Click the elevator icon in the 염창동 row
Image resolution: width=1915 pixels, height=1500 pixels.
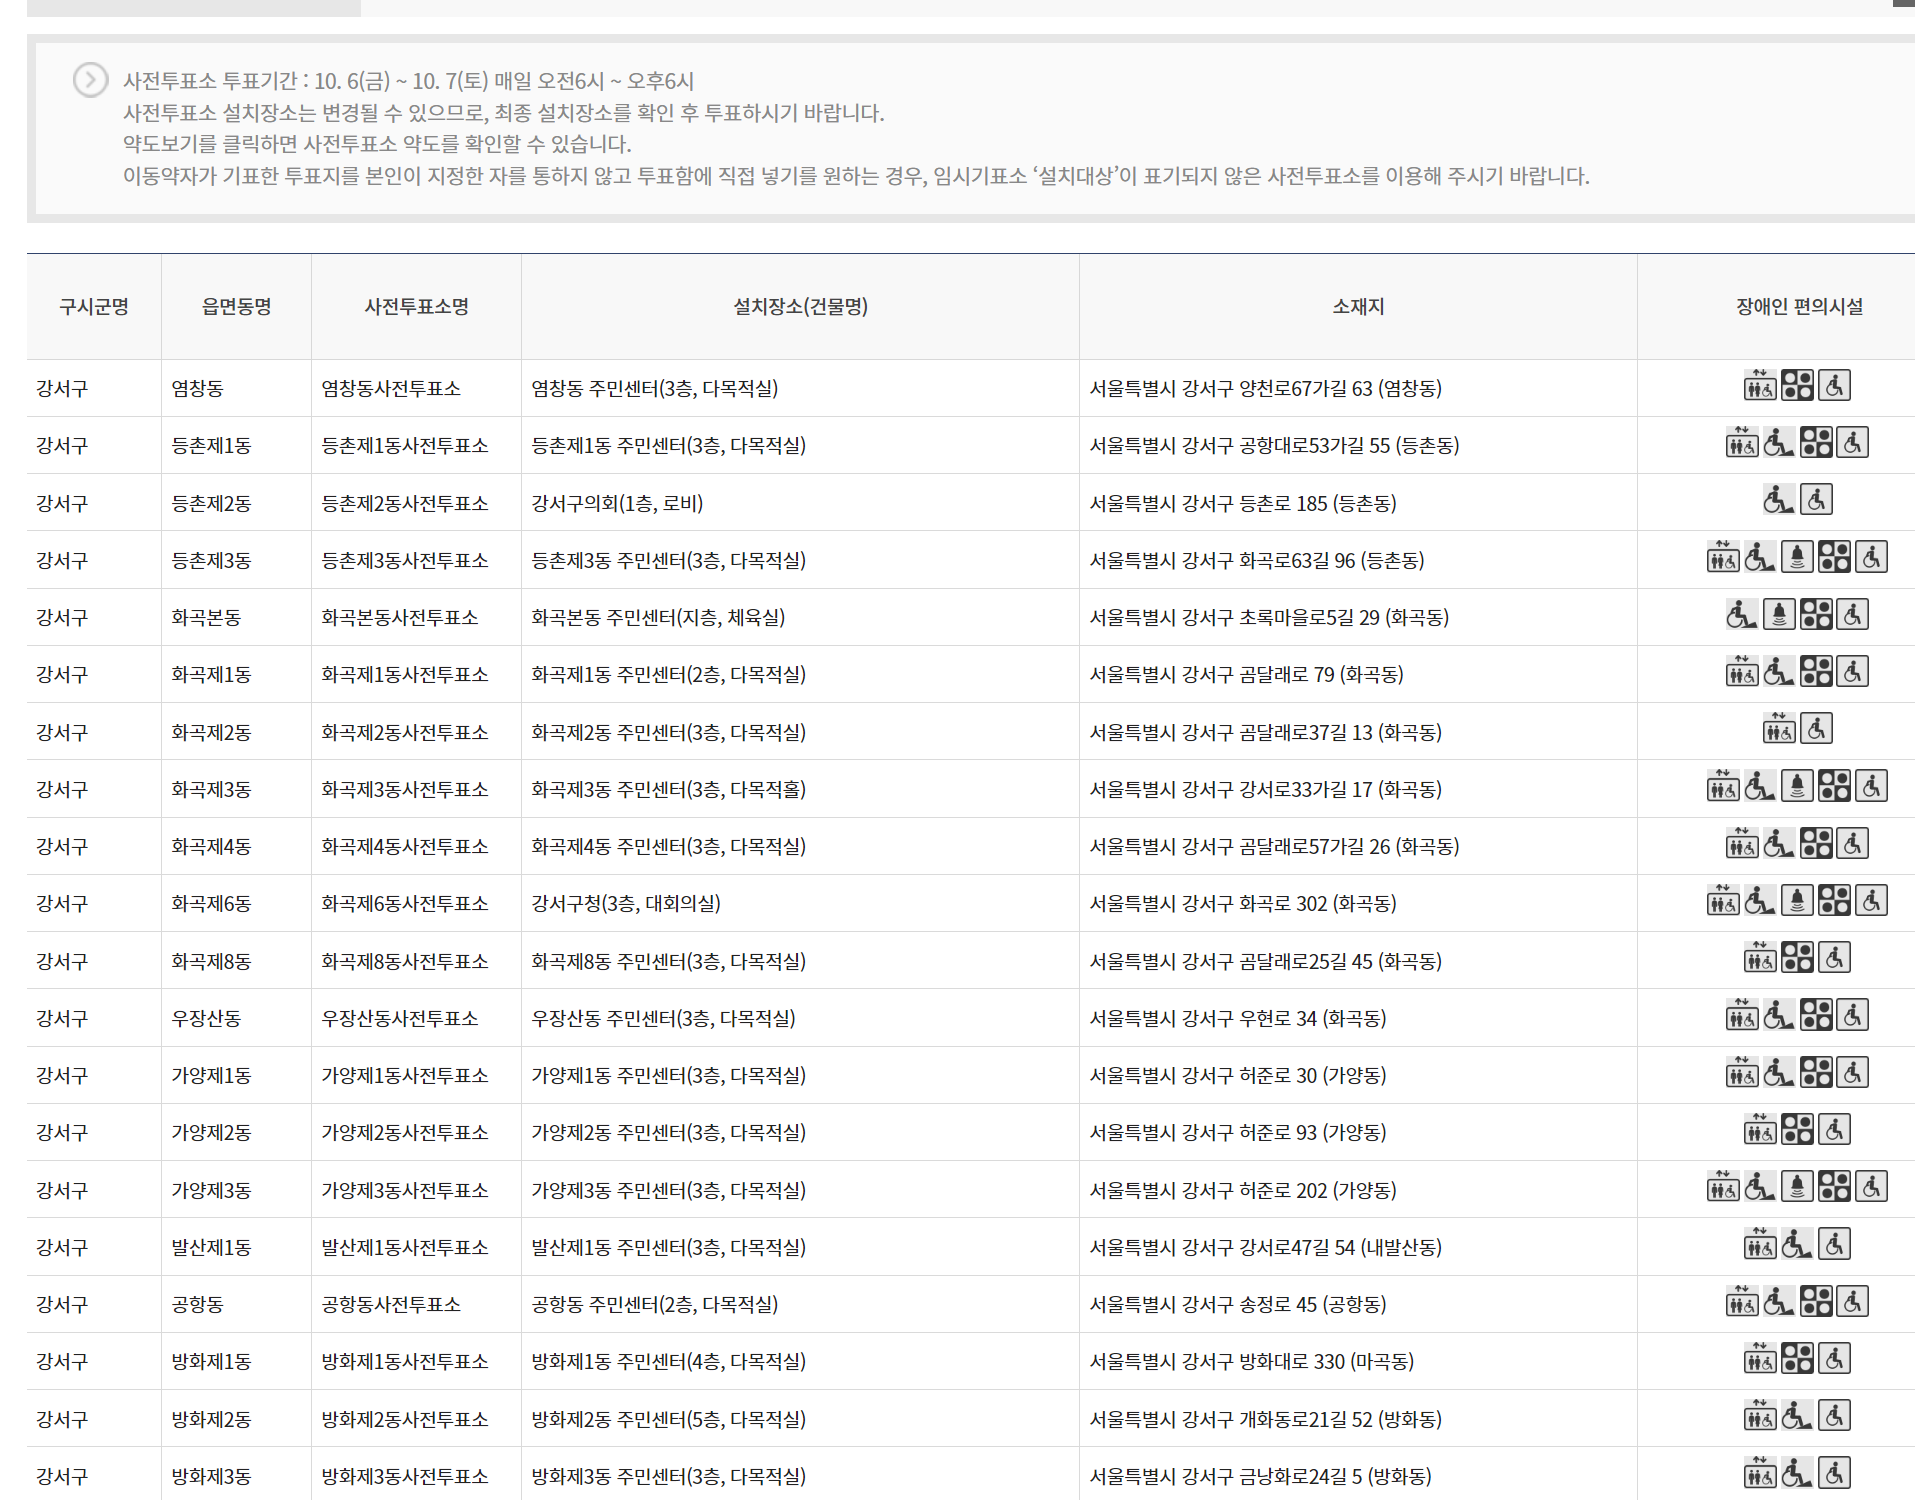click(1759, 386)
